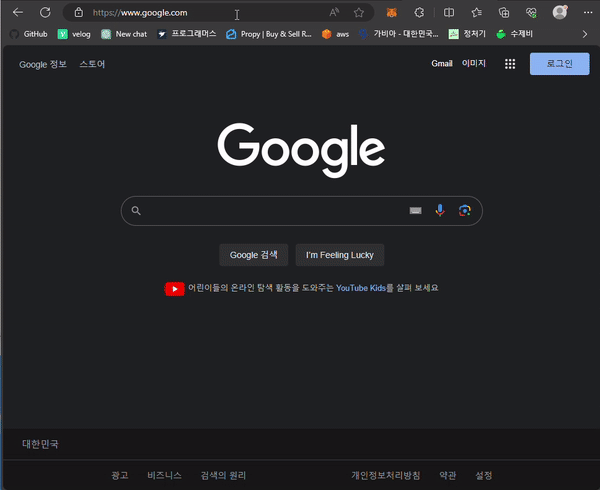Screen dimensions: 600x490
Task: Expand more bookmarks chevron
Action: click(x=585, y=34)
